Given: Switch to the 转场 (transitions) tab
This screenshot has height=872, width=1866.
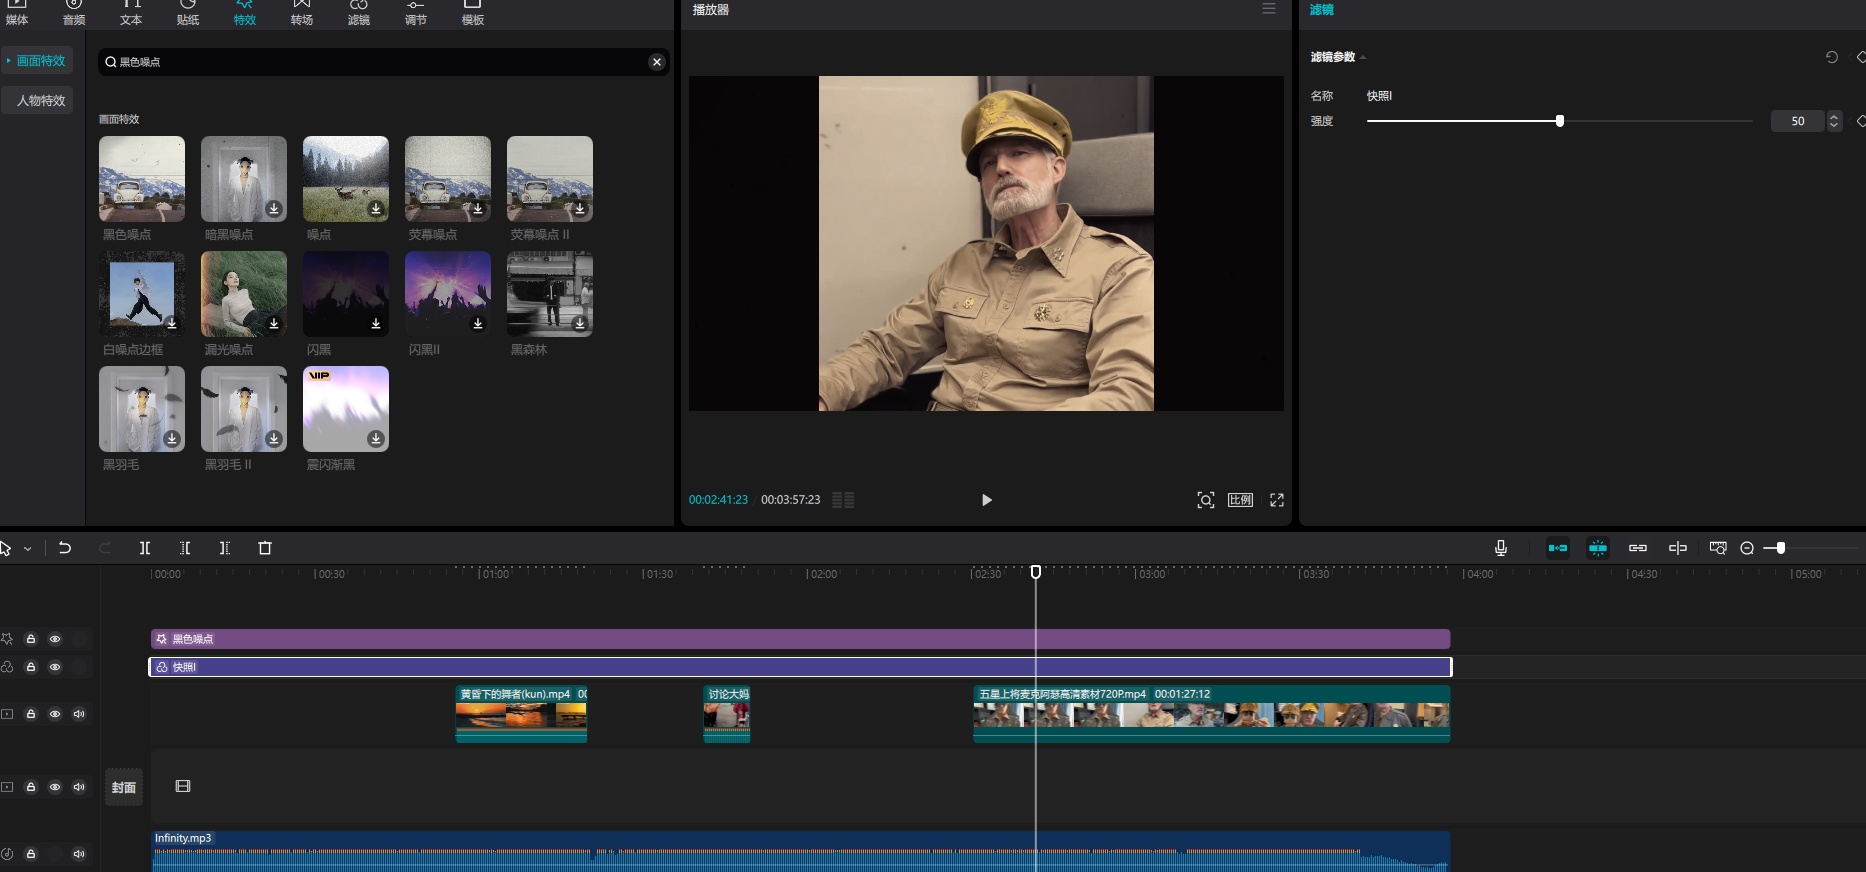Looking at the screenshot, I should (302, 13).
